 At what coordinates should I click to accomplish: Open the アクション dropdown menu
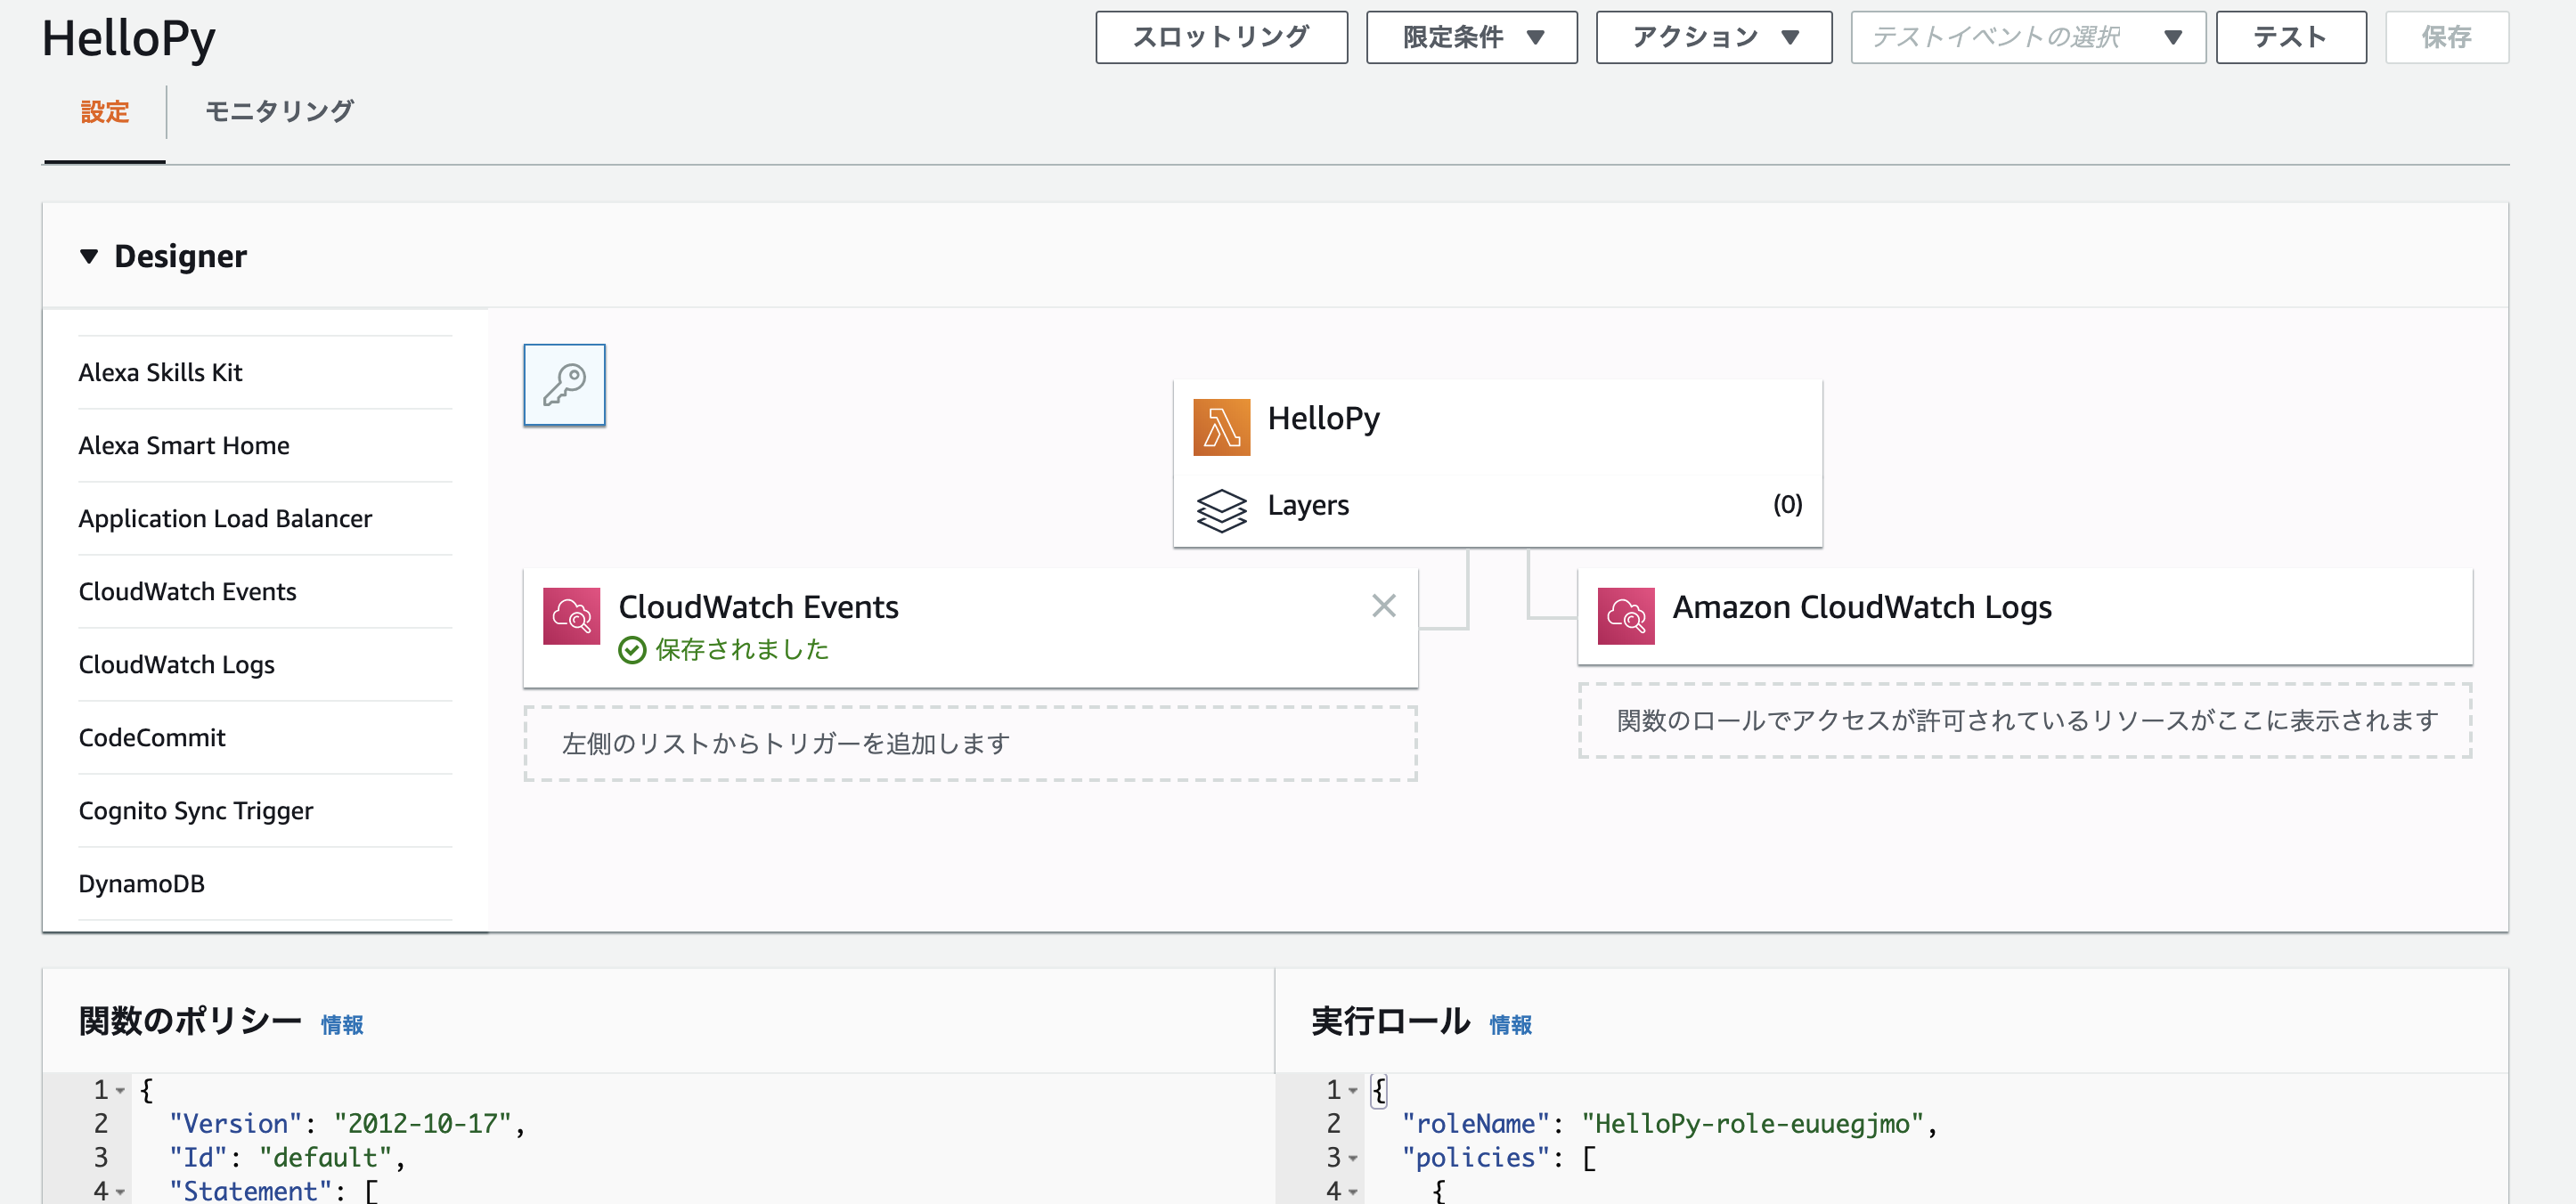1712,37
